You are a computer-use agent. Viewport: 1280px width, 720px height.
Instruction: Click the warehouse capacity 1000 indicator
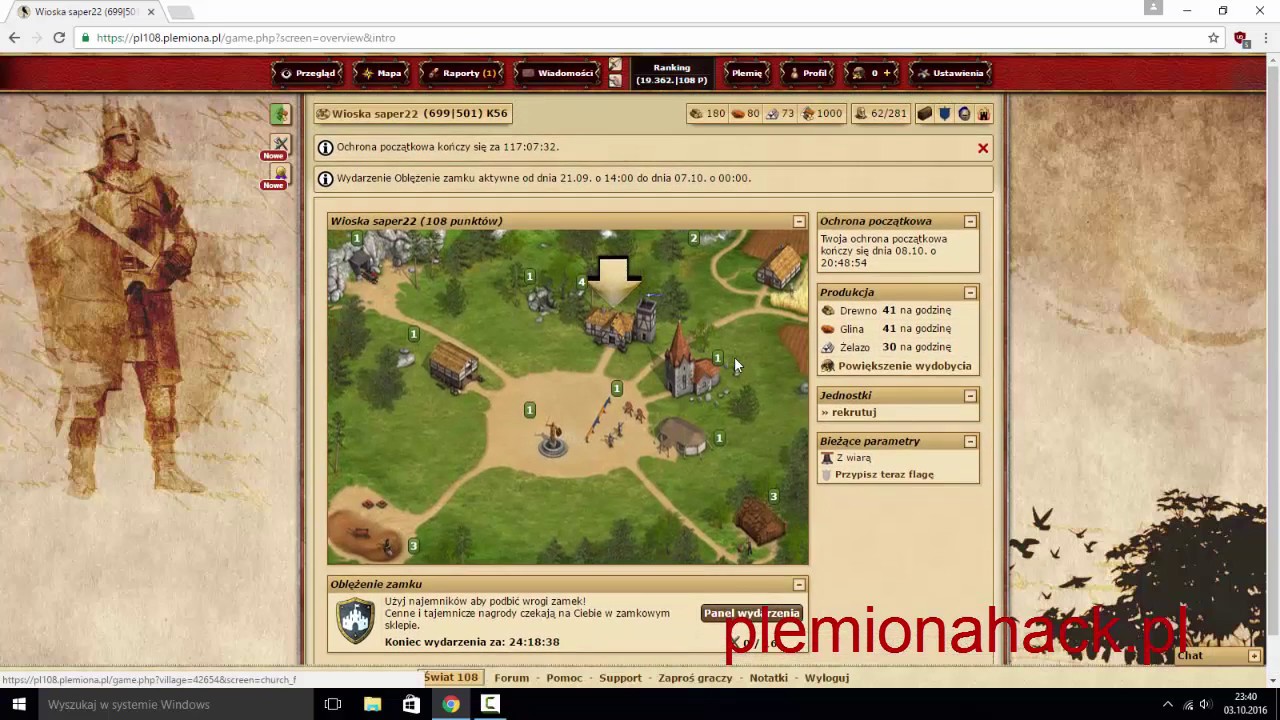click(x=822, y=113)
